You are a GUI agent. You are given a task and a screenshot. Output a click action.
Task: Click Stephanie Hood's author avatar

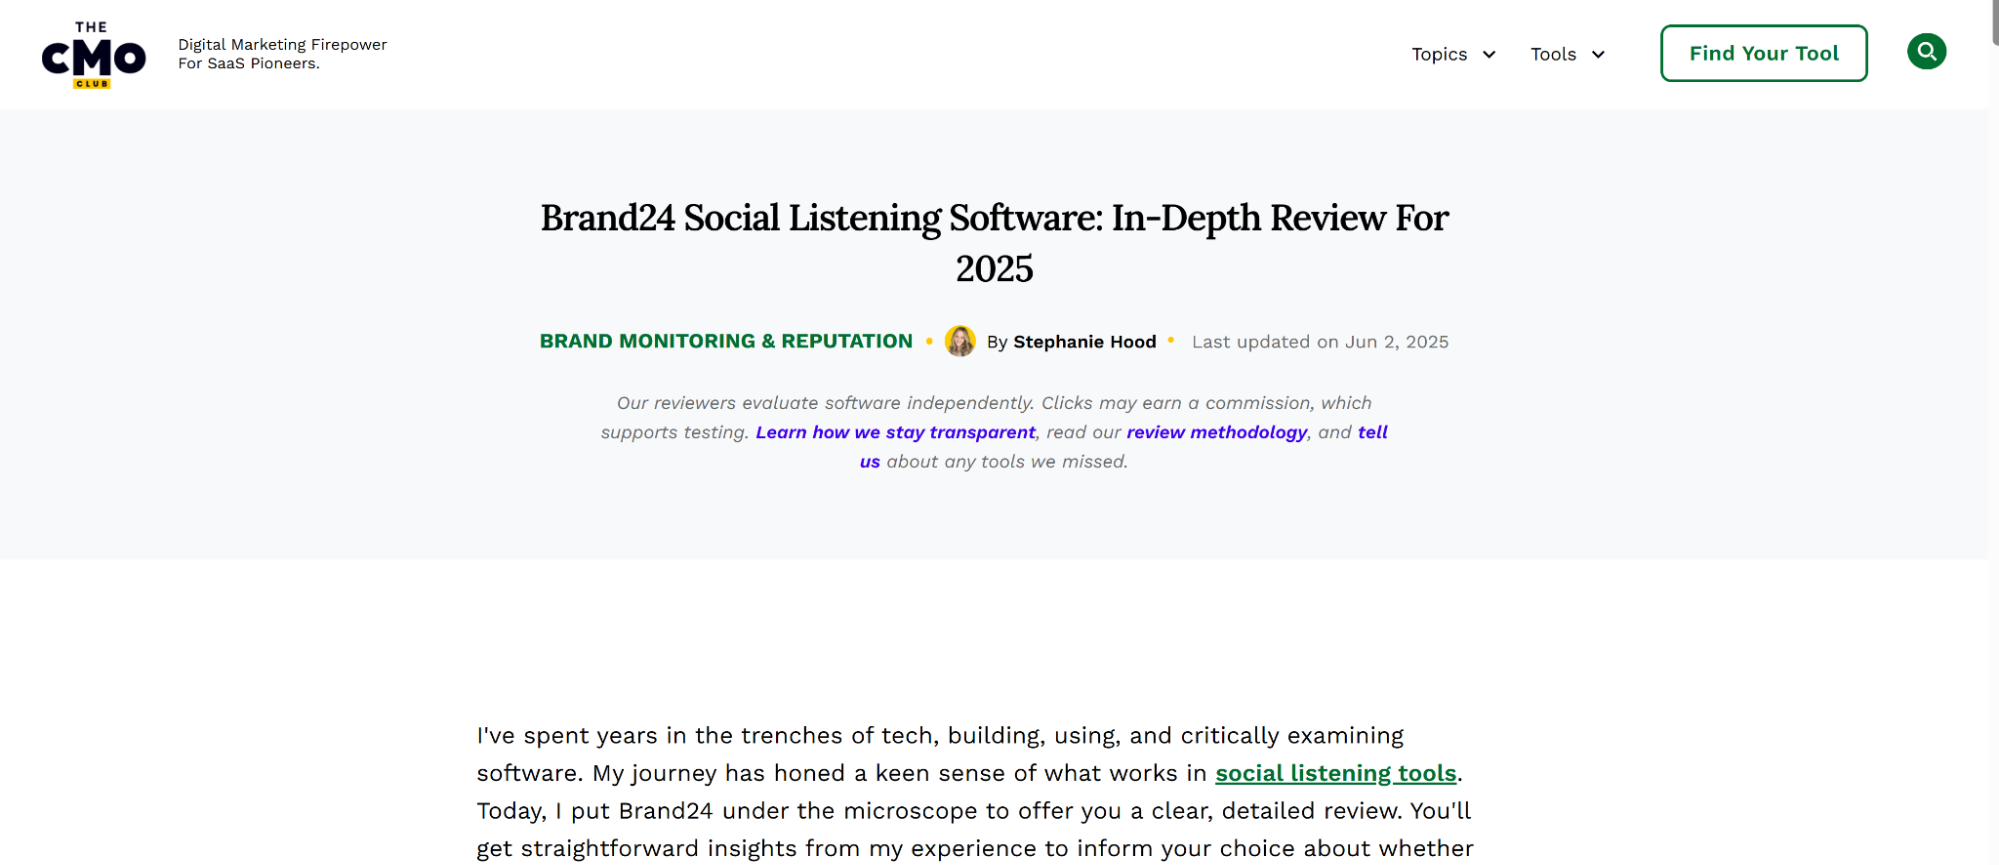click(960, 341)
